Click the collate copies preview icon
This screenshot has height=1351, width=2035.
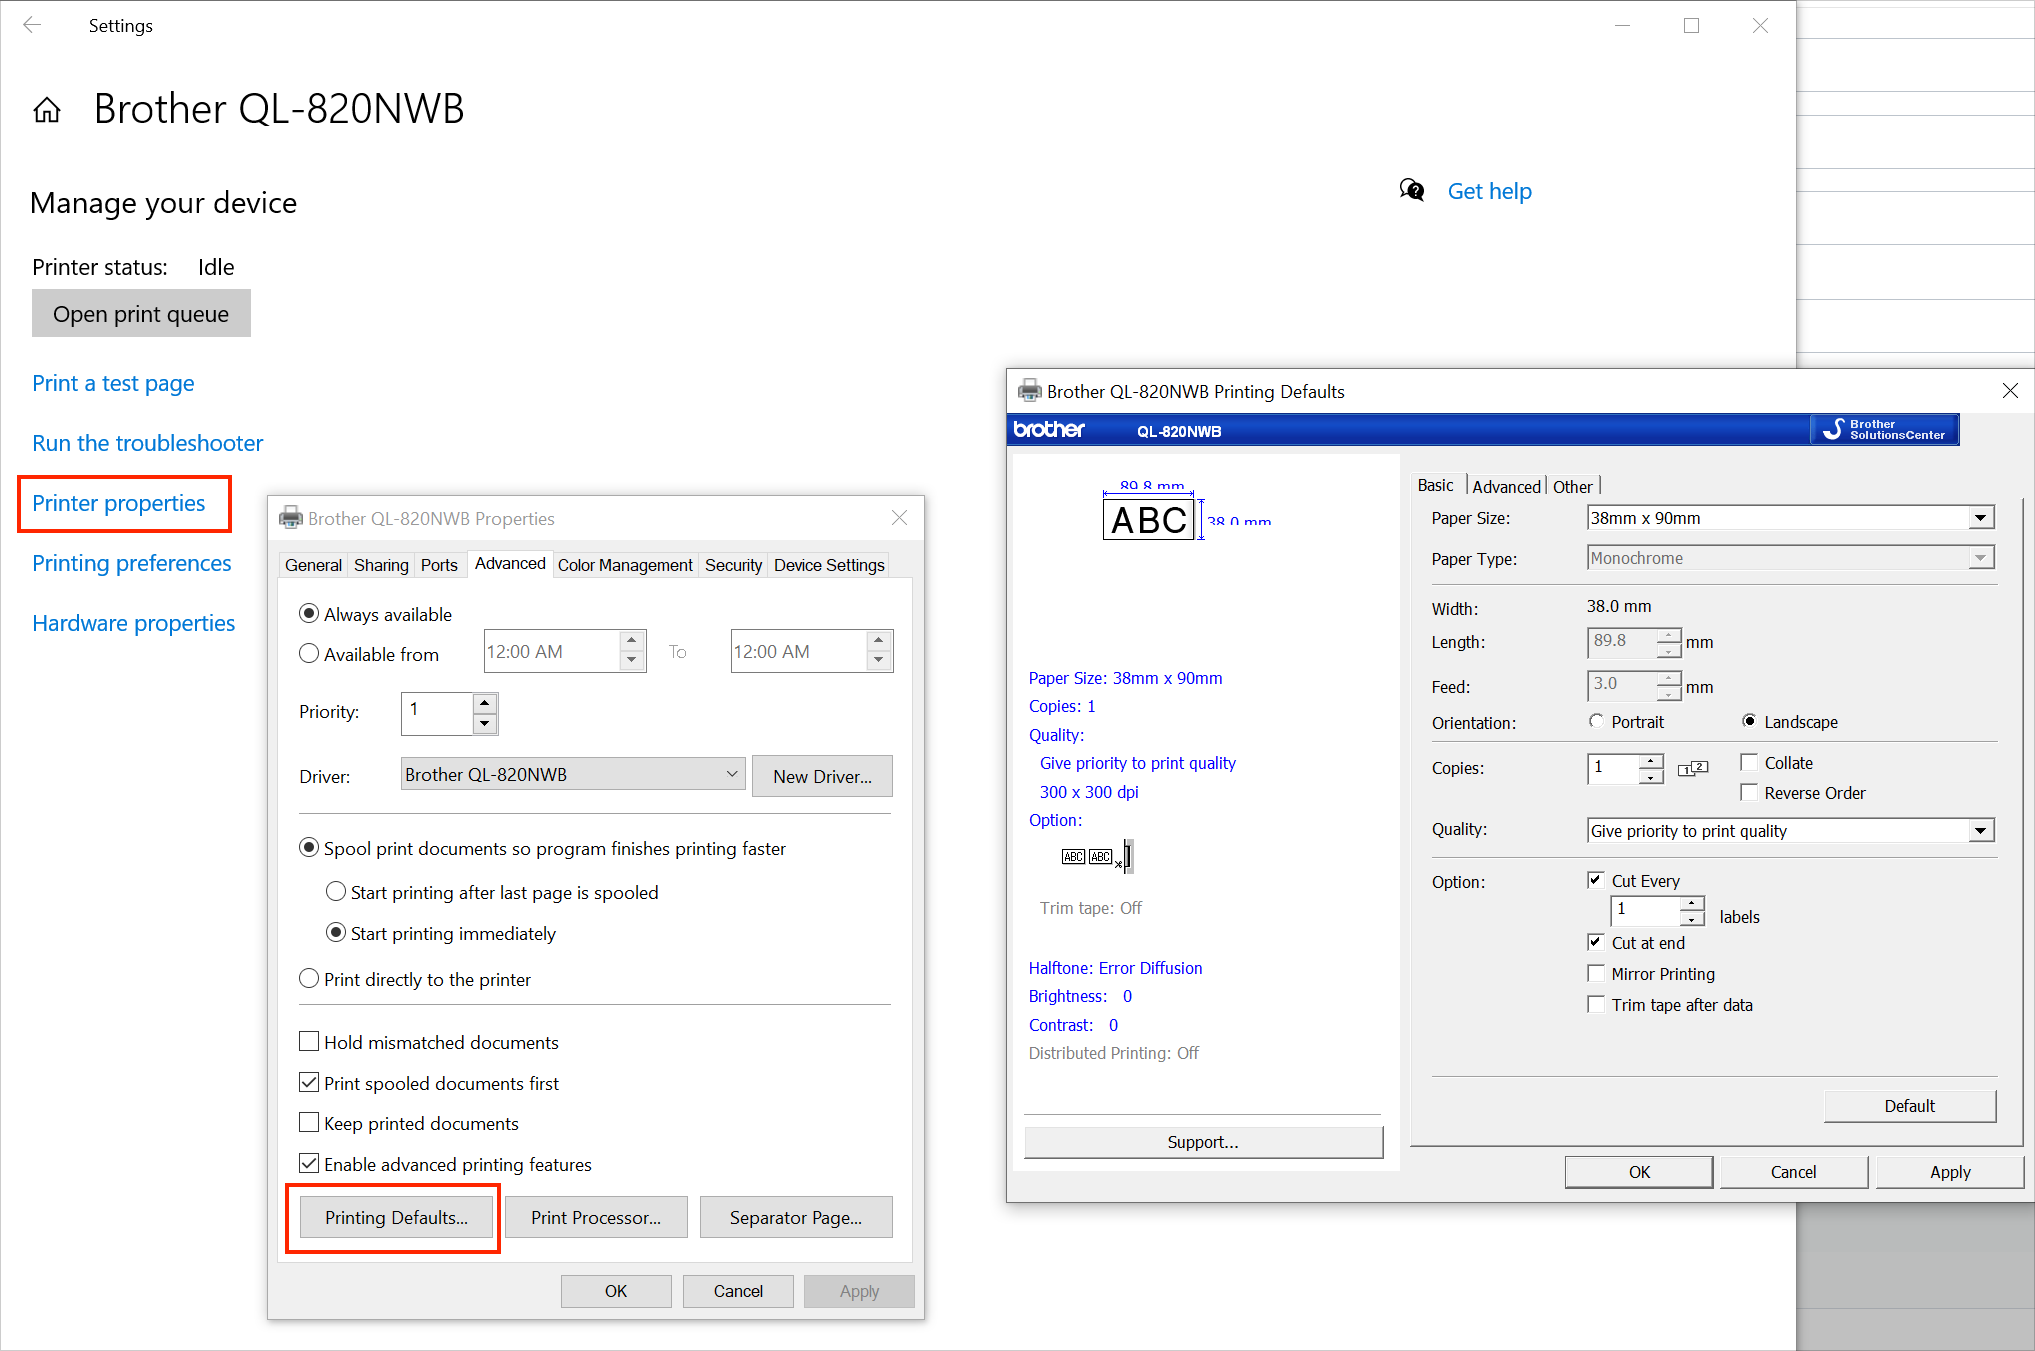pyautogui.click(x=1693, y=768)
